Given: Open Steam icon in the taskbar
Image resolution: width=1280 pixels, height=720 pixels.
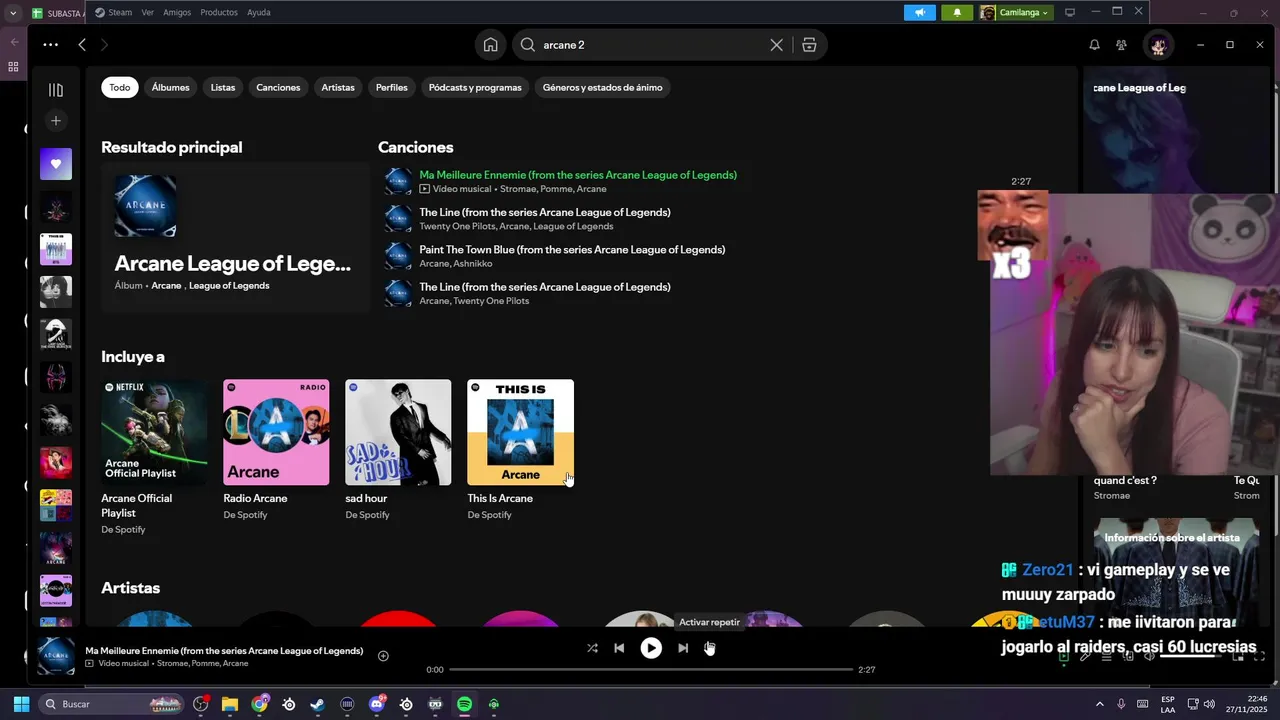Looking at the screenshot, I should point(317,704).
